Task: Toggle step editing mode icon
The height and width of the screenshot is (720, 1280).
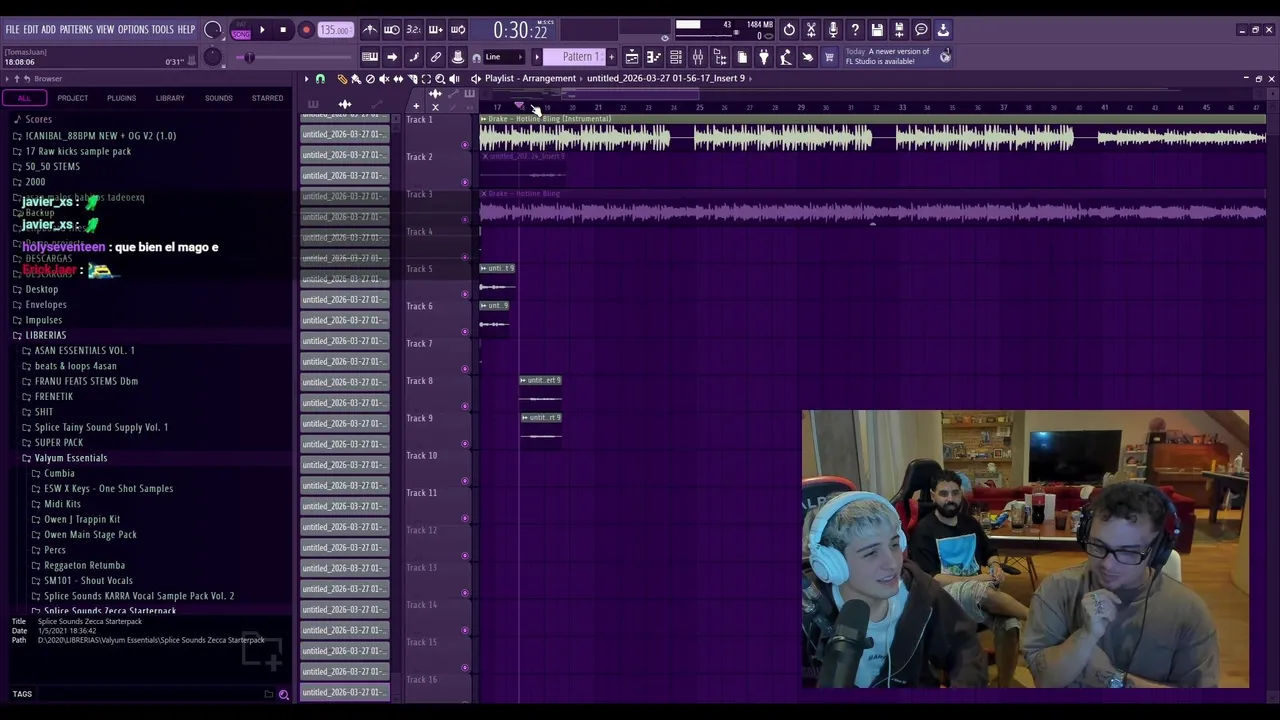Action: pos(414,57)
